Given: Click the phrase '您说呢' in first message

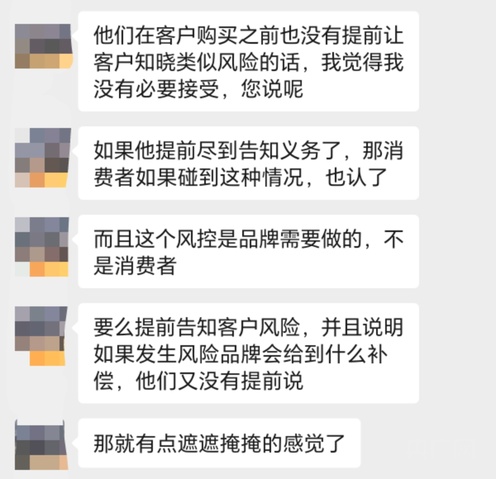Looking at the screenshot, I should pos(272,89).
